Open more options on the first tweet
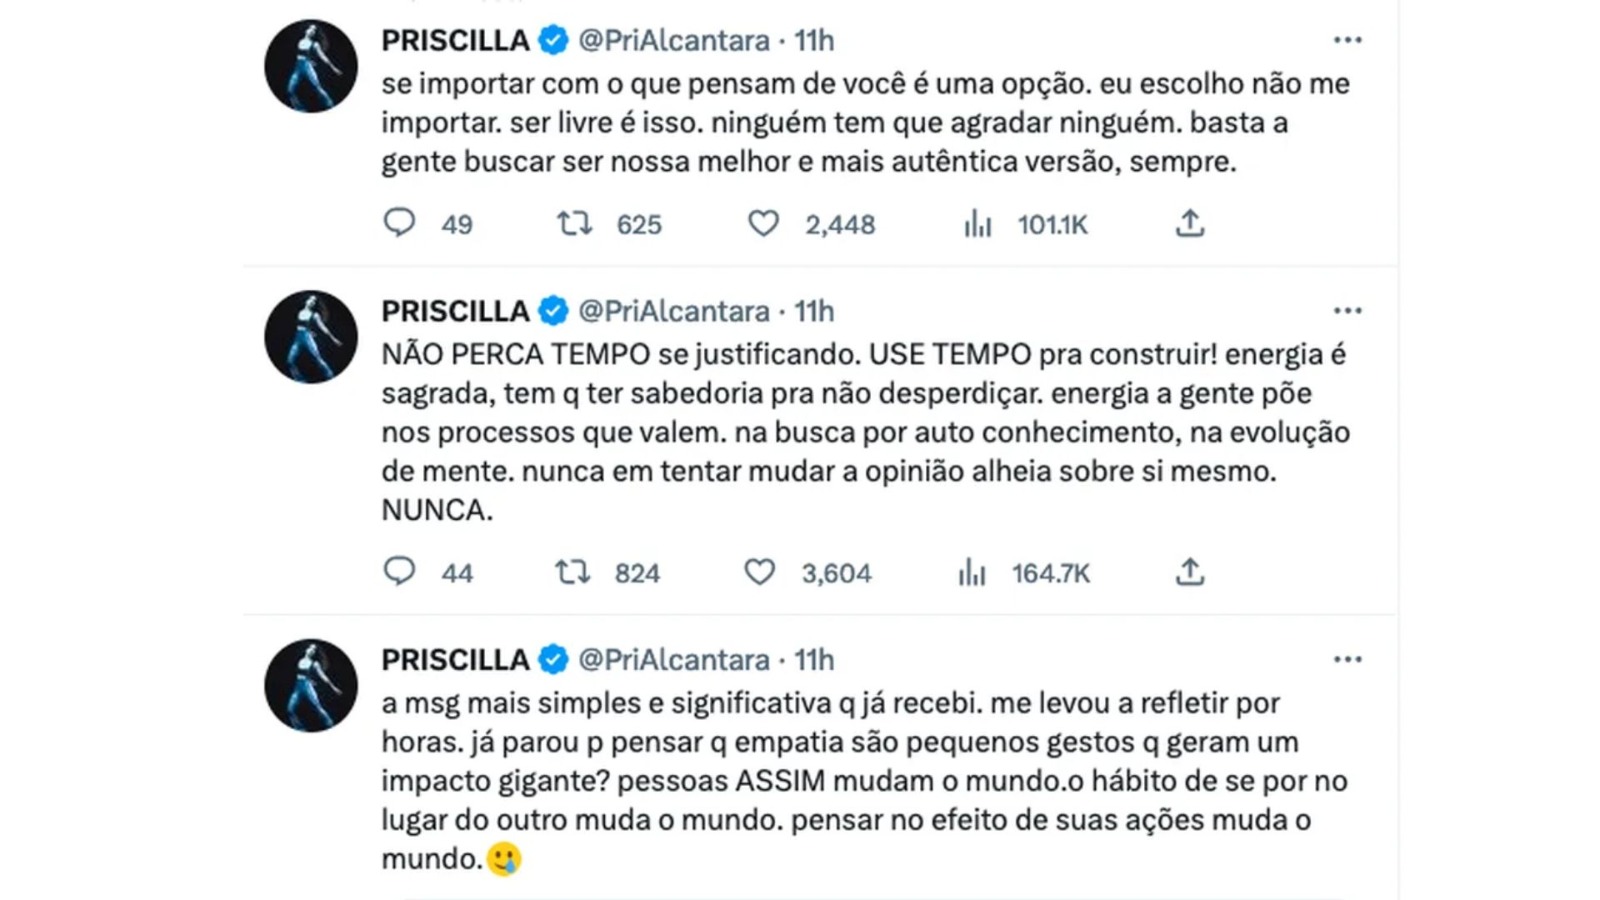 coord(1347,40)
